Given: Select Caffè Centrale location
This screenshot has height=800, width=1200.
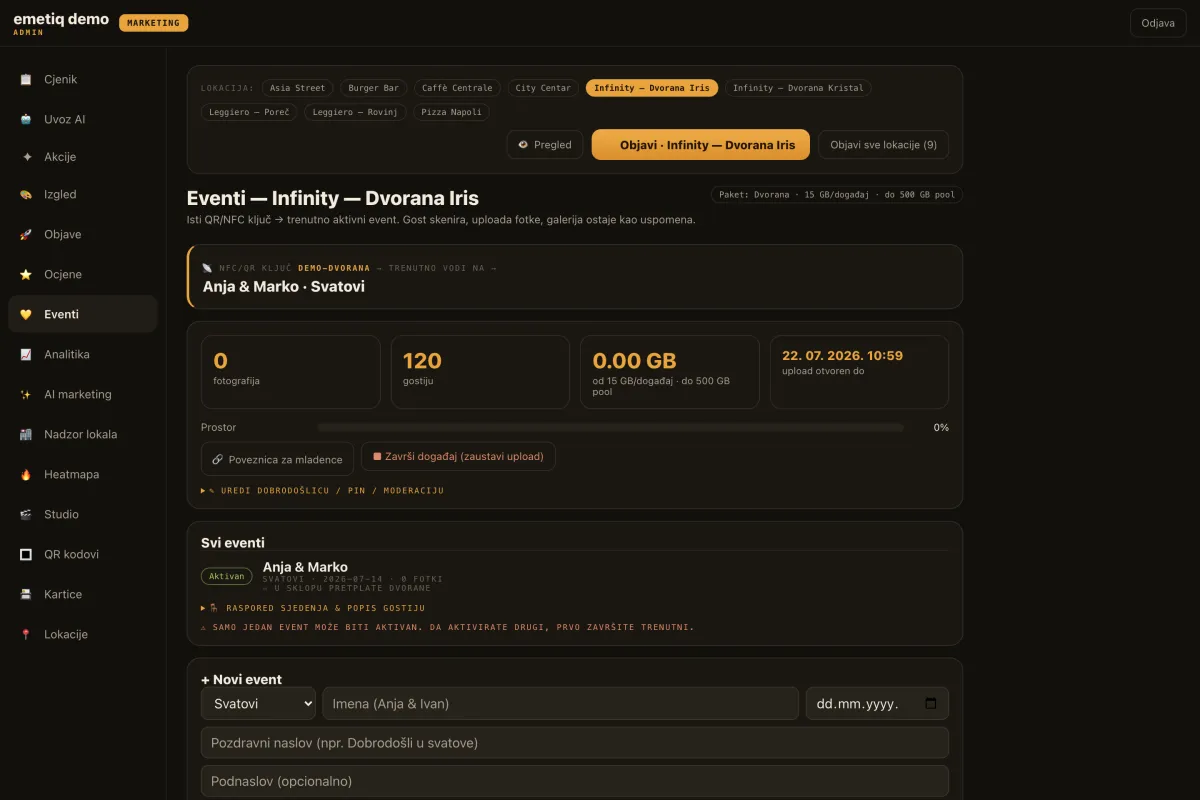Looking at the screenshot, I should (457, 88).
